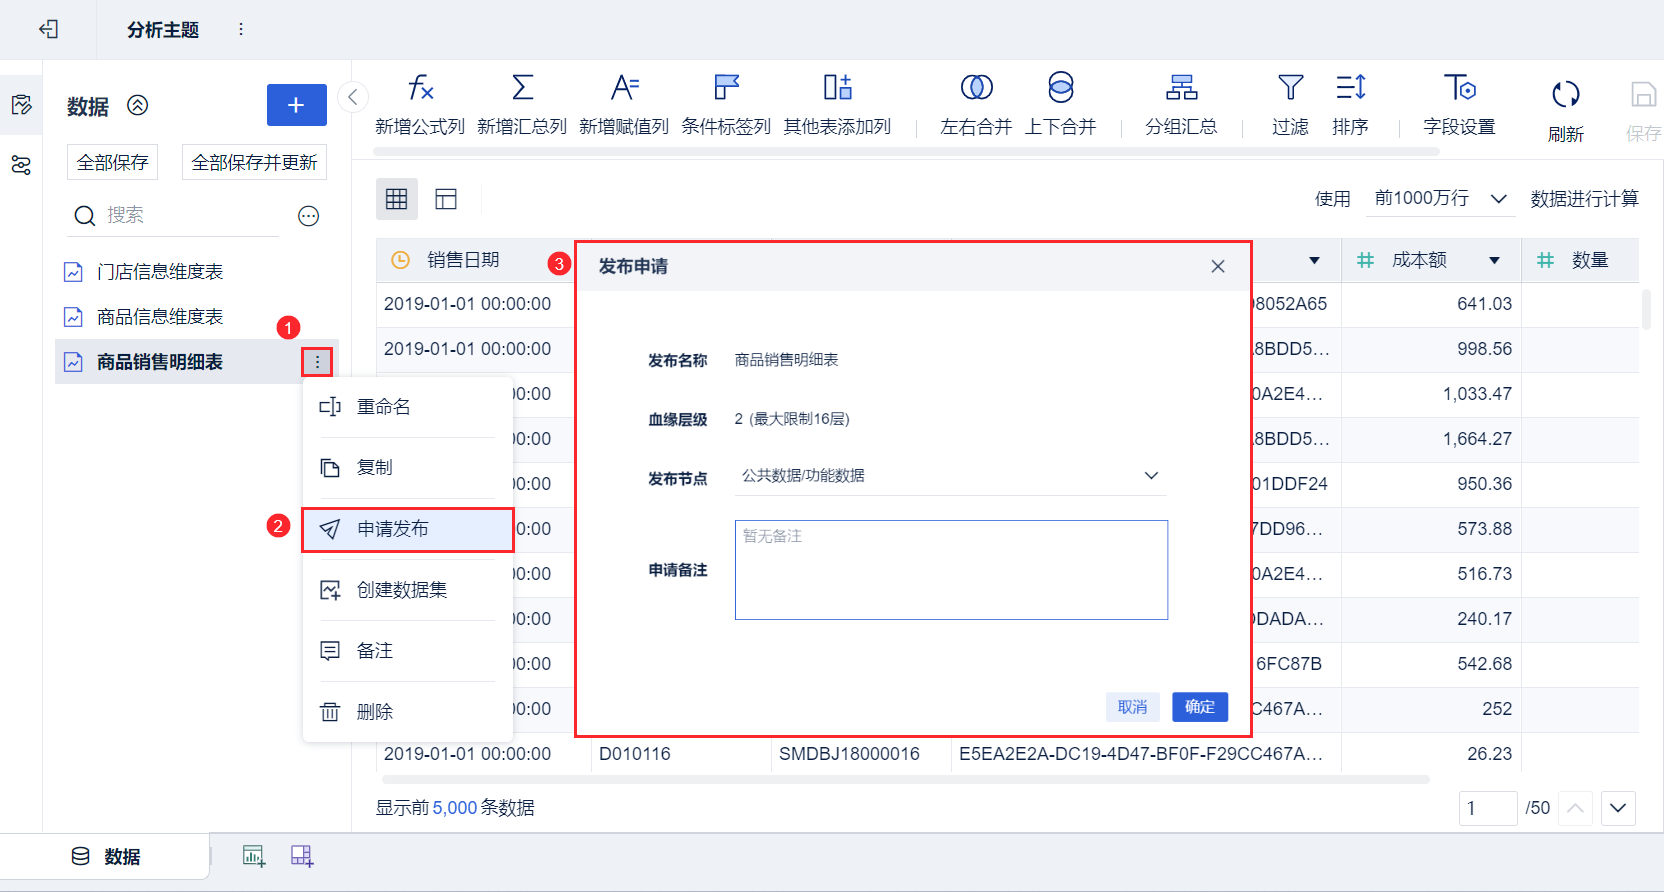The height and width of the screenshot is (892, 1664).
Task: Choose 删除 from the context menu
Action: point(408,712)
